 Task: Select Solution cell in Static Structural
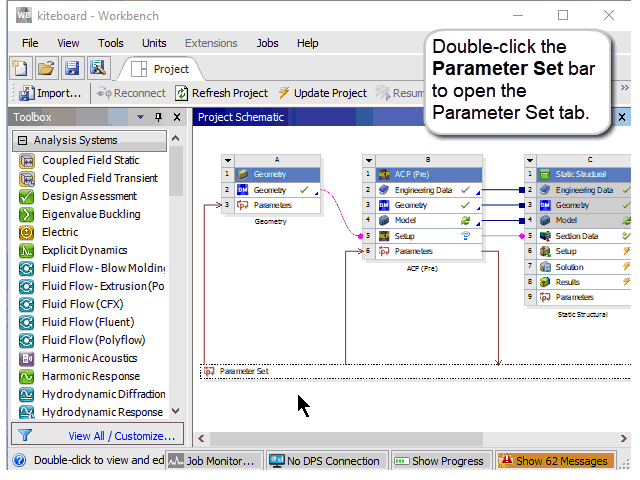pyautogui.click(x=584, y=267)
